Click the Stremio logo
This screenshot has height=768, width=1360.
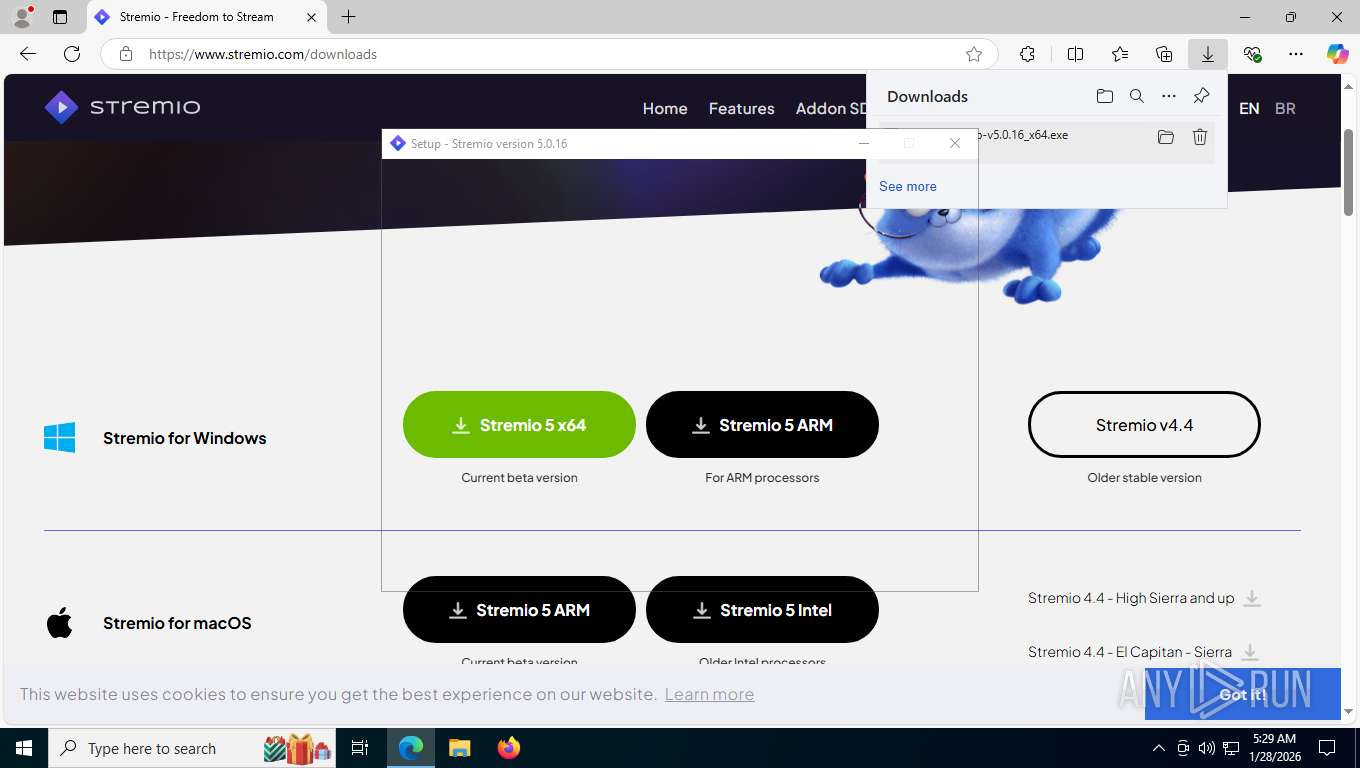tap(122, 107)
